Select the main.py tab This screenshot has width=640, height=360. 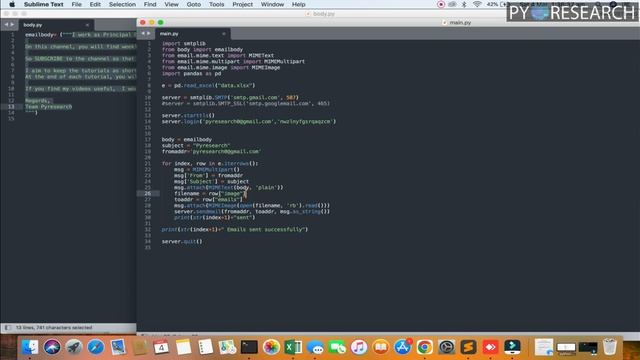[192, 33]
